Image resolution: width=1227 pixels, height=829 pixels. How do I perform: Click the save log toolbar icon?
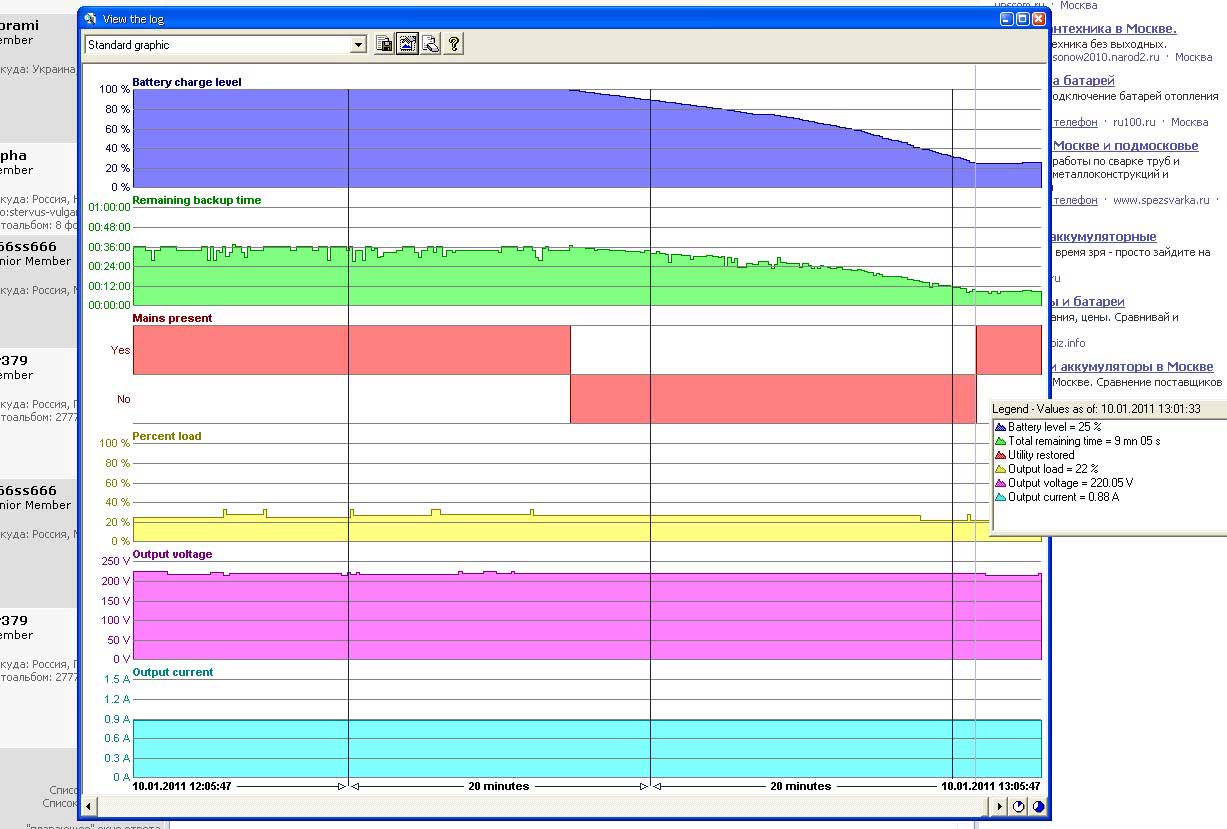click(385, 44)
